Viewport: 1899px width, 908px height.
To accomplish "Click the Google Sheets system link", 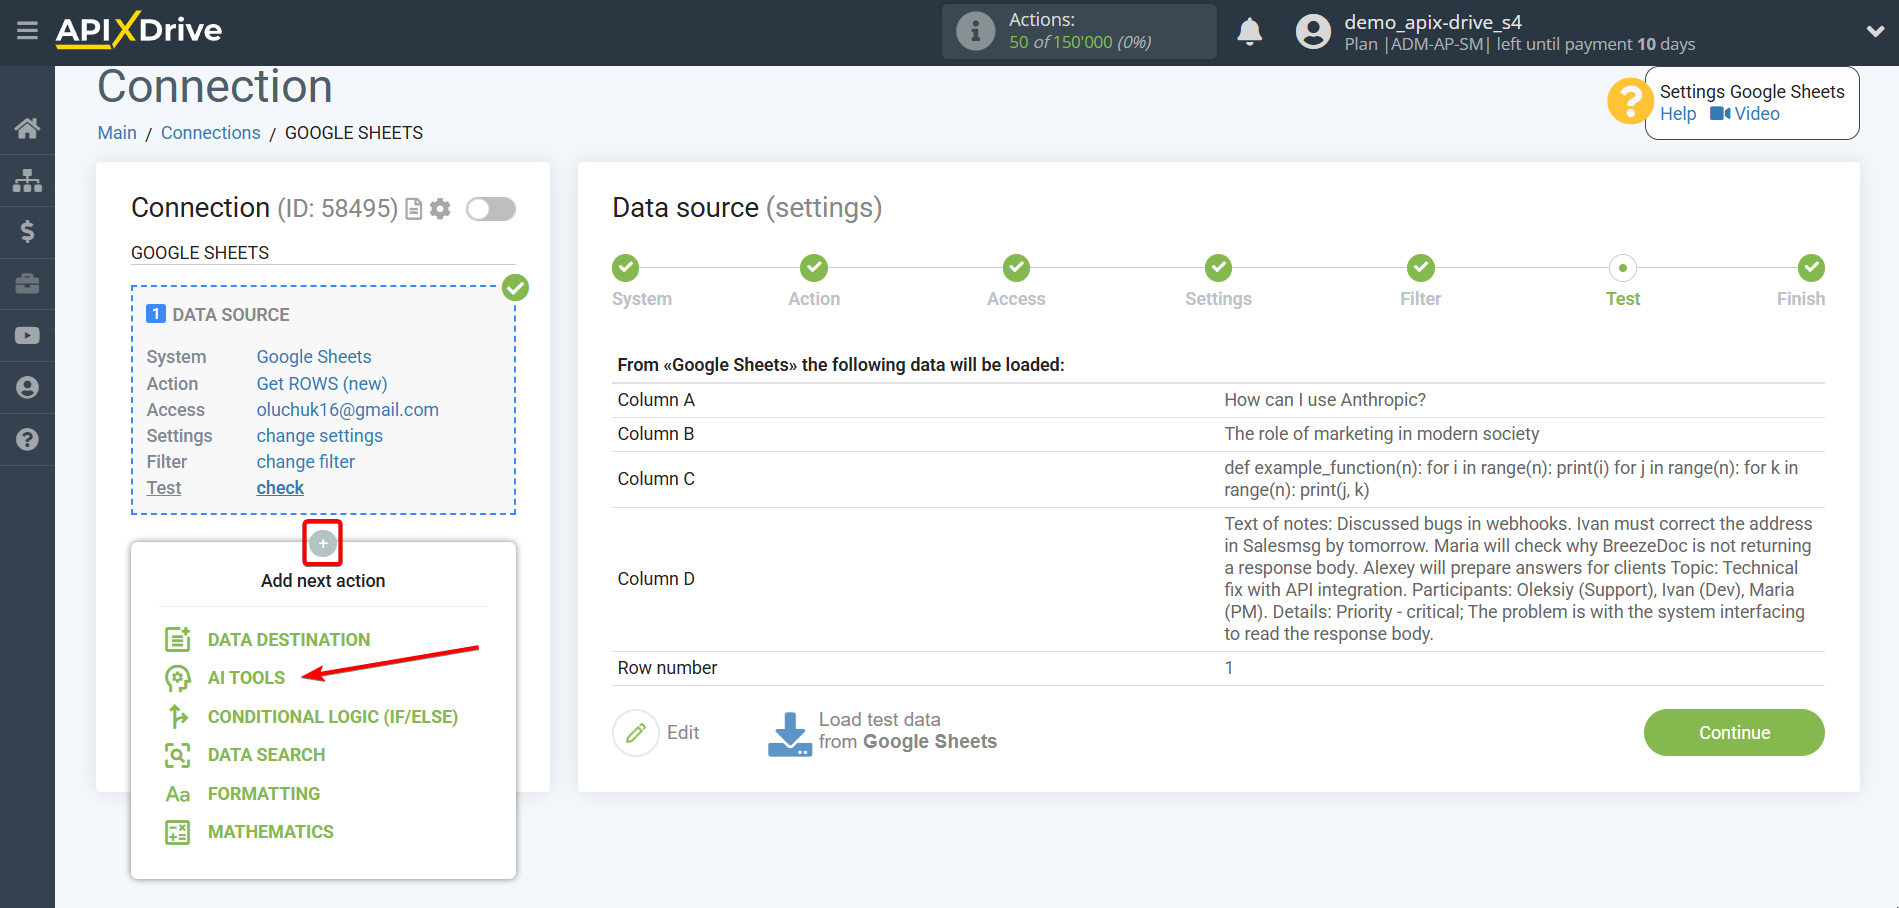I will coord(314,357).
